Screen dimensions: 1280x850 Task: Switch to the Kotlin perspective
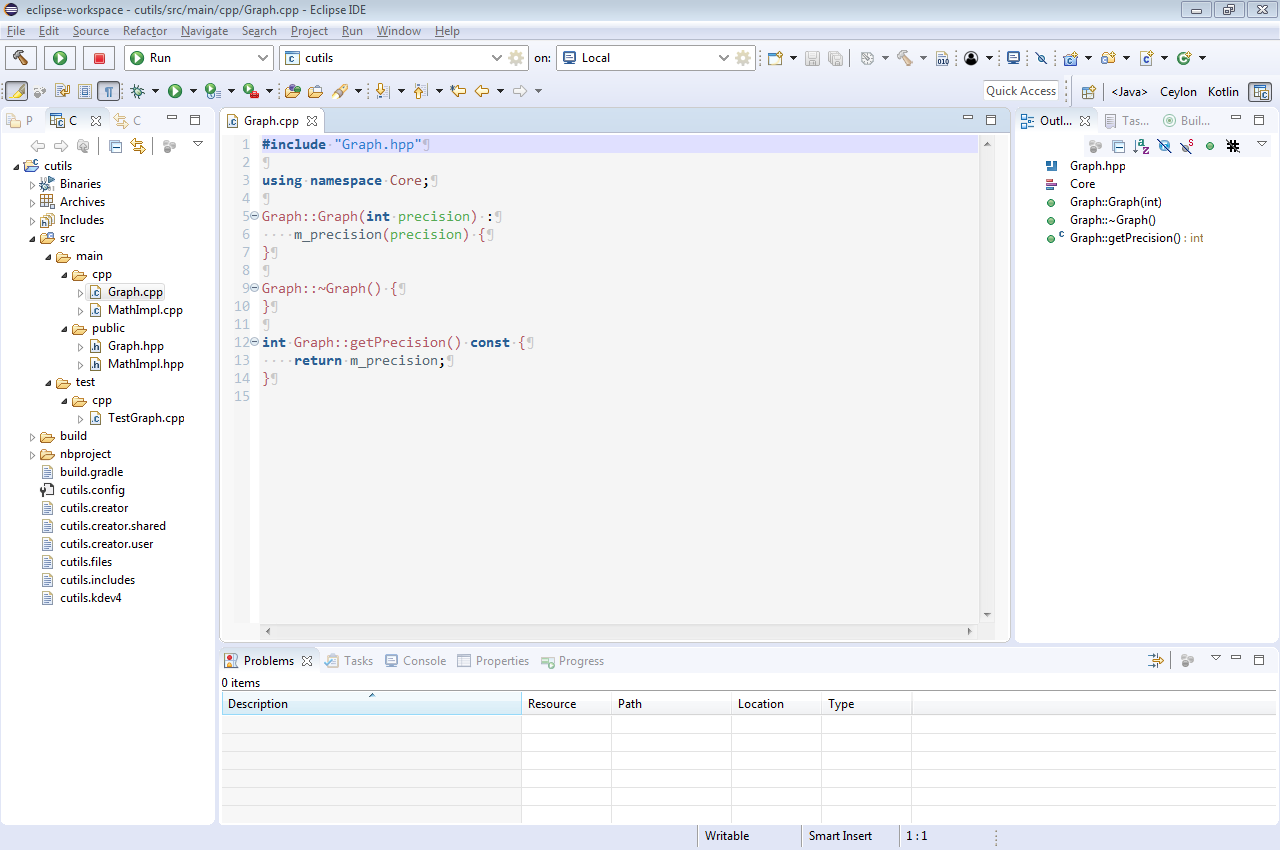1222,92
